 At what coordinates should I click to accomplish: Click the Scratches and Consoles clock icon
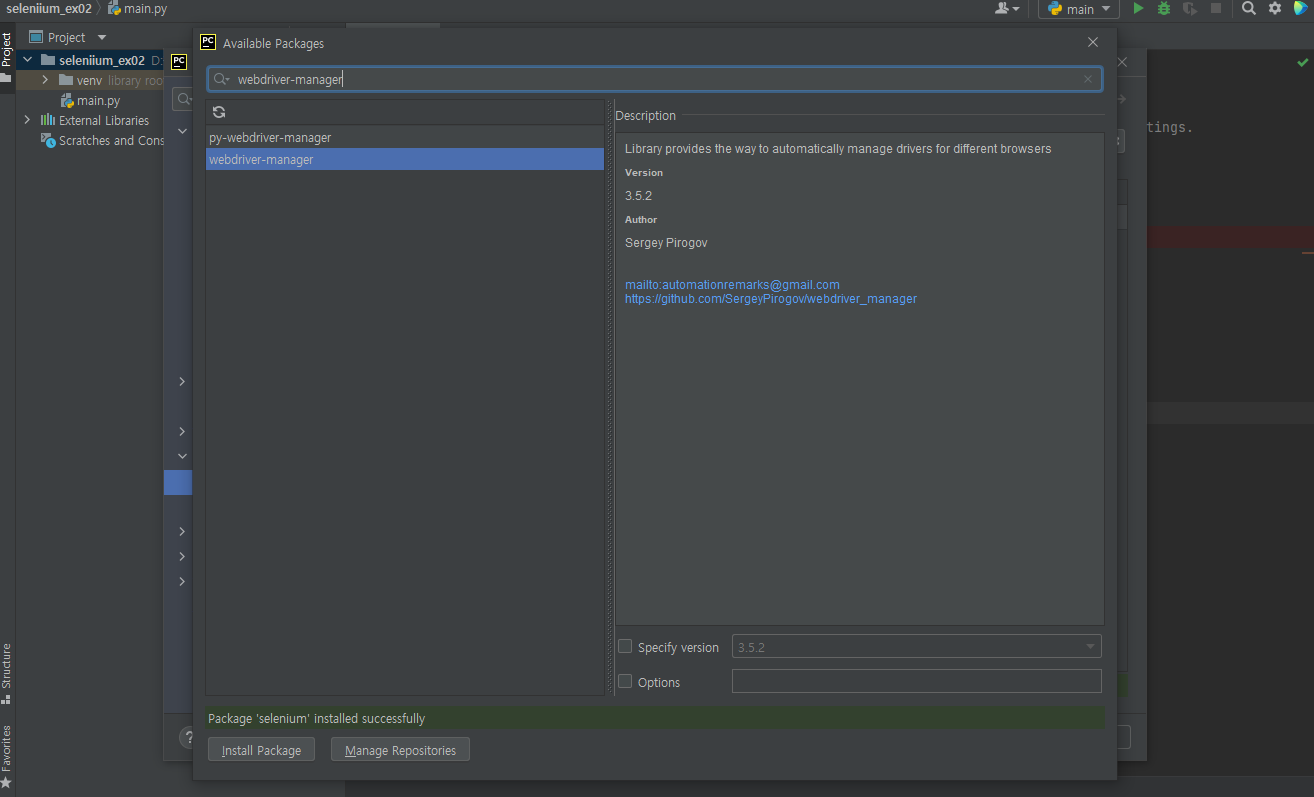click(x=48, y=140)
